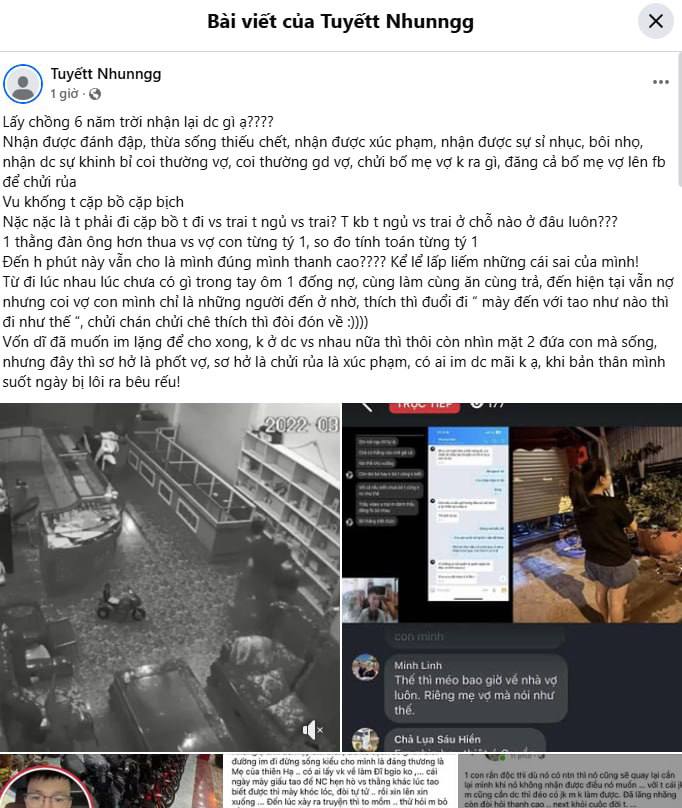Viewport: 682px width, 808px height.
Task: Click the Chả Lụa Sáu Hiền avatar
Action: coord(365,740)
